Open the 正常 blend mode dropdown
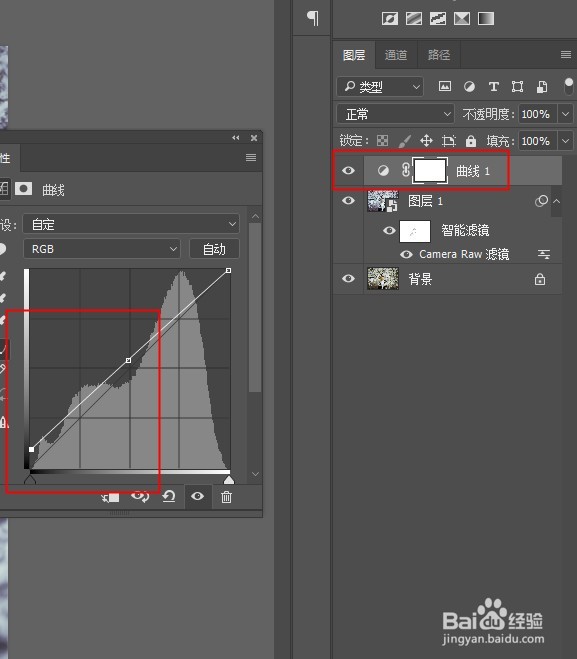 click(395, 114)
